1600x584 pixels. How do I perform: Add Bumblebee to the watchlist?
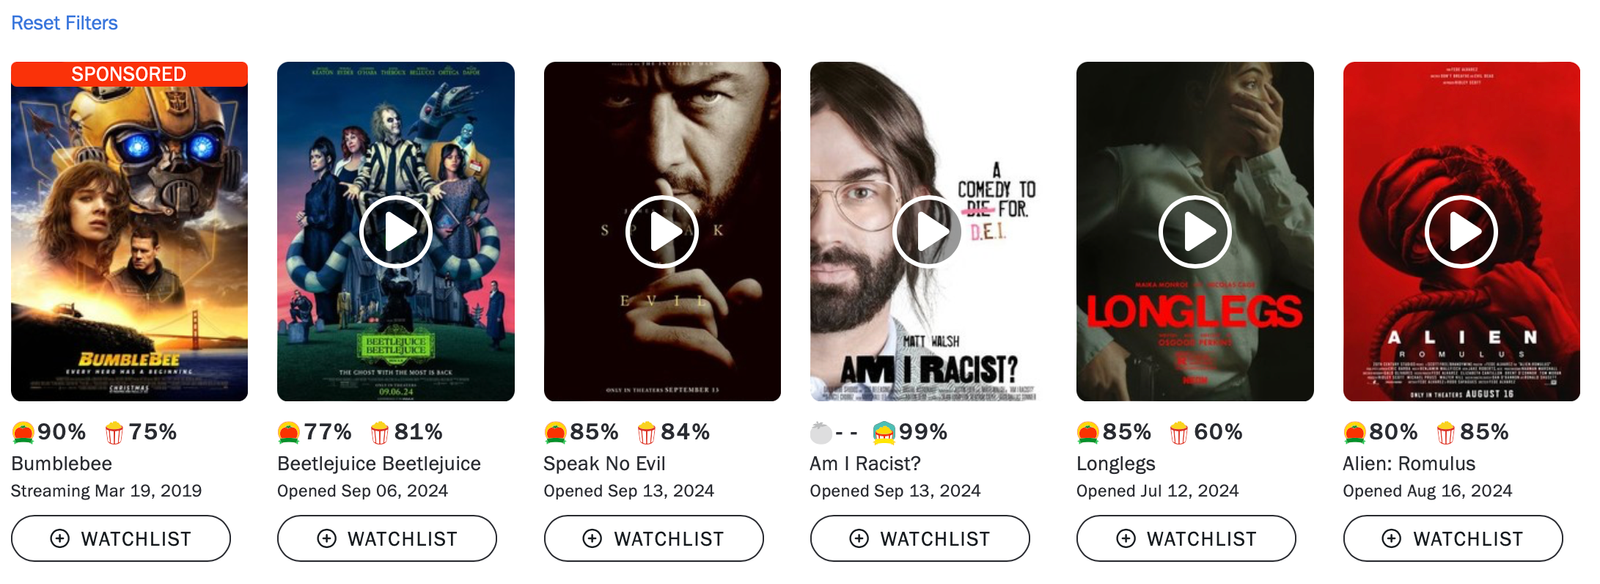(x=121, y=538)
